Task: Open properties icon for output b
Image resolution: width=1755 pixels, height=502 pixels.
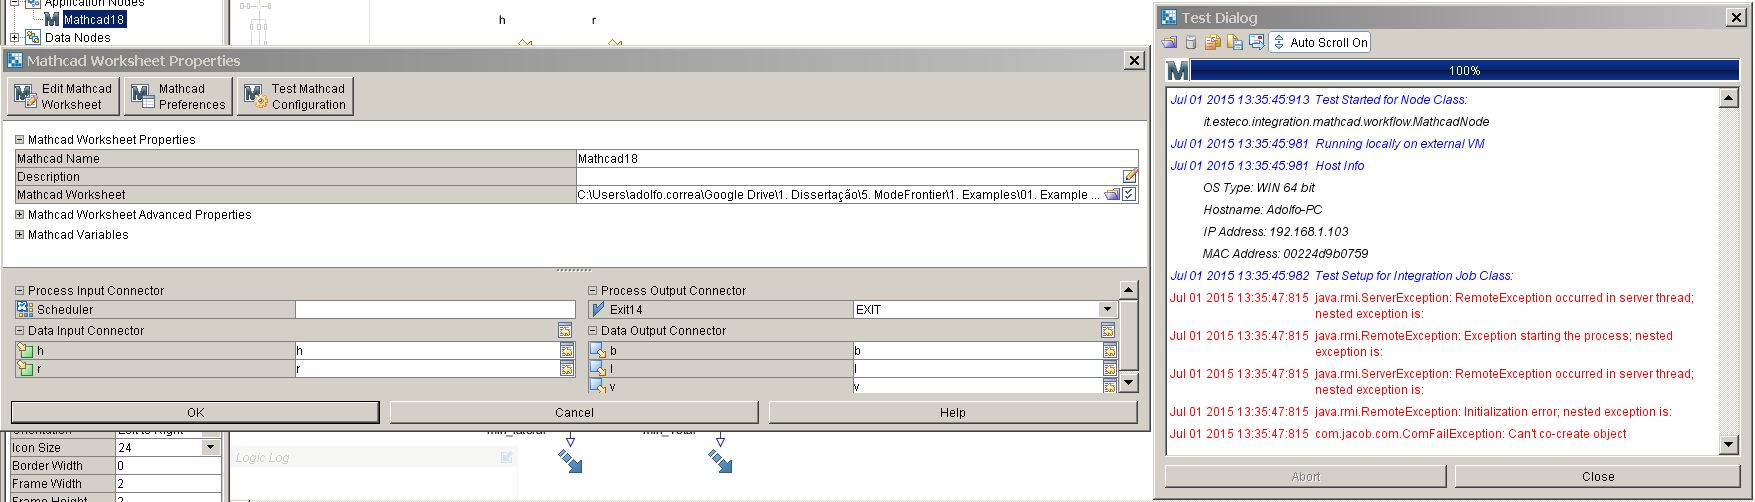Action: pyautogui.click(x=1110, y=351)
